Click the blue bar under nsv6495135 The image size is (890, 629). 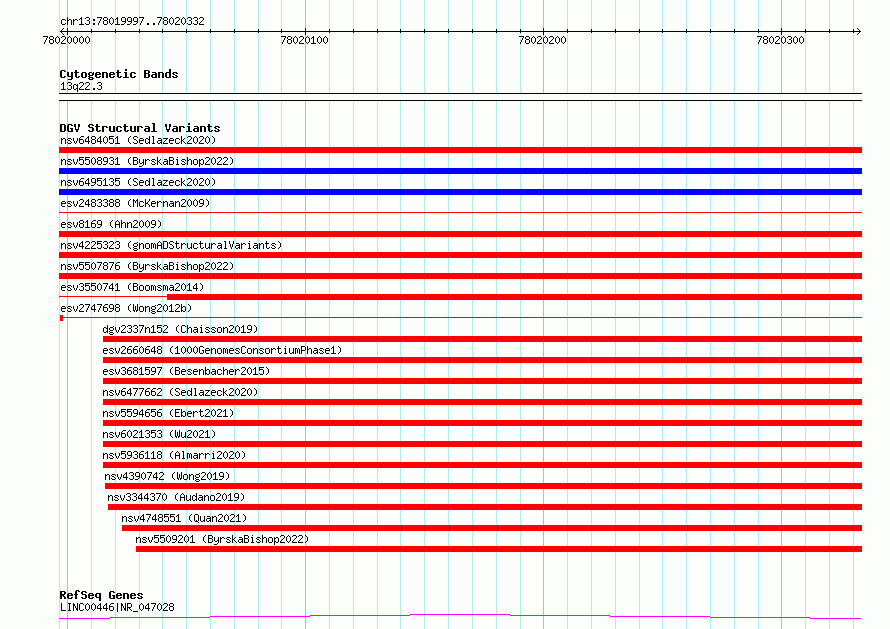(460, 192)
